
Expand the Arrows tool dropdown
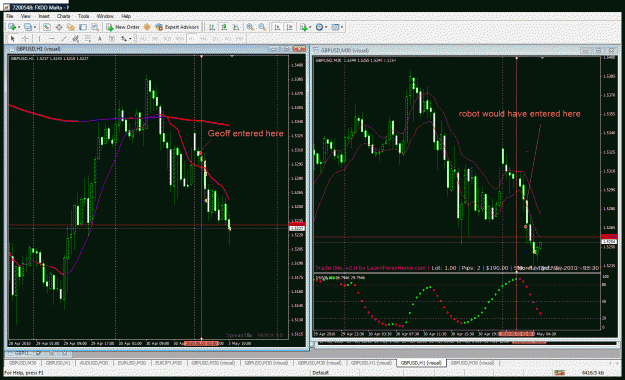130,39
